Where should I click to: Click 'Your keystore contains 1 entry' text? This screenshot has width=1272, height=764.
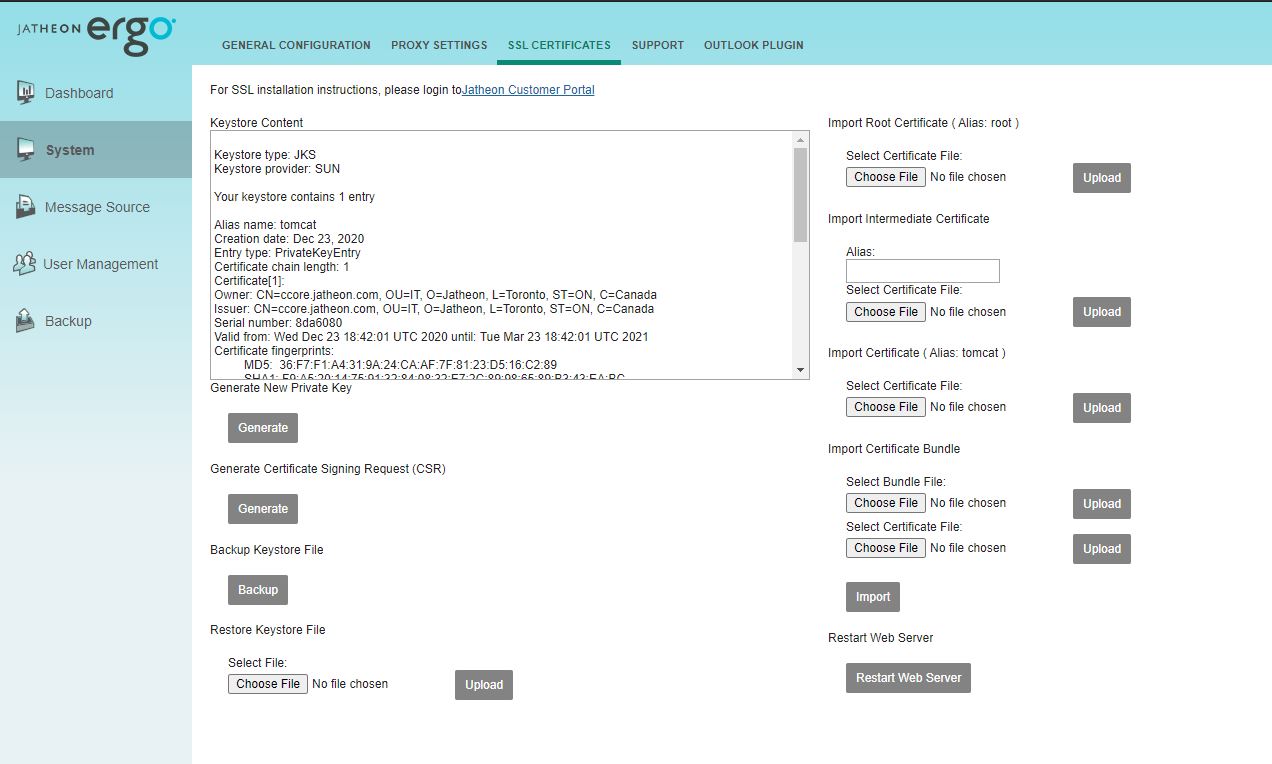[x=294, y=197]
